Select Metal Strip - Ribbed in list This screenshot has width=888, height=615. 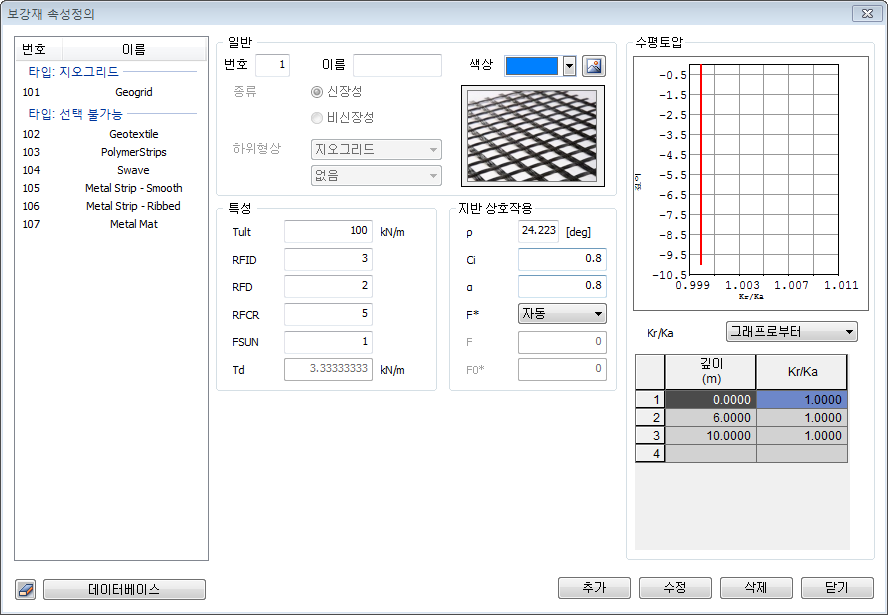[133, 206]
